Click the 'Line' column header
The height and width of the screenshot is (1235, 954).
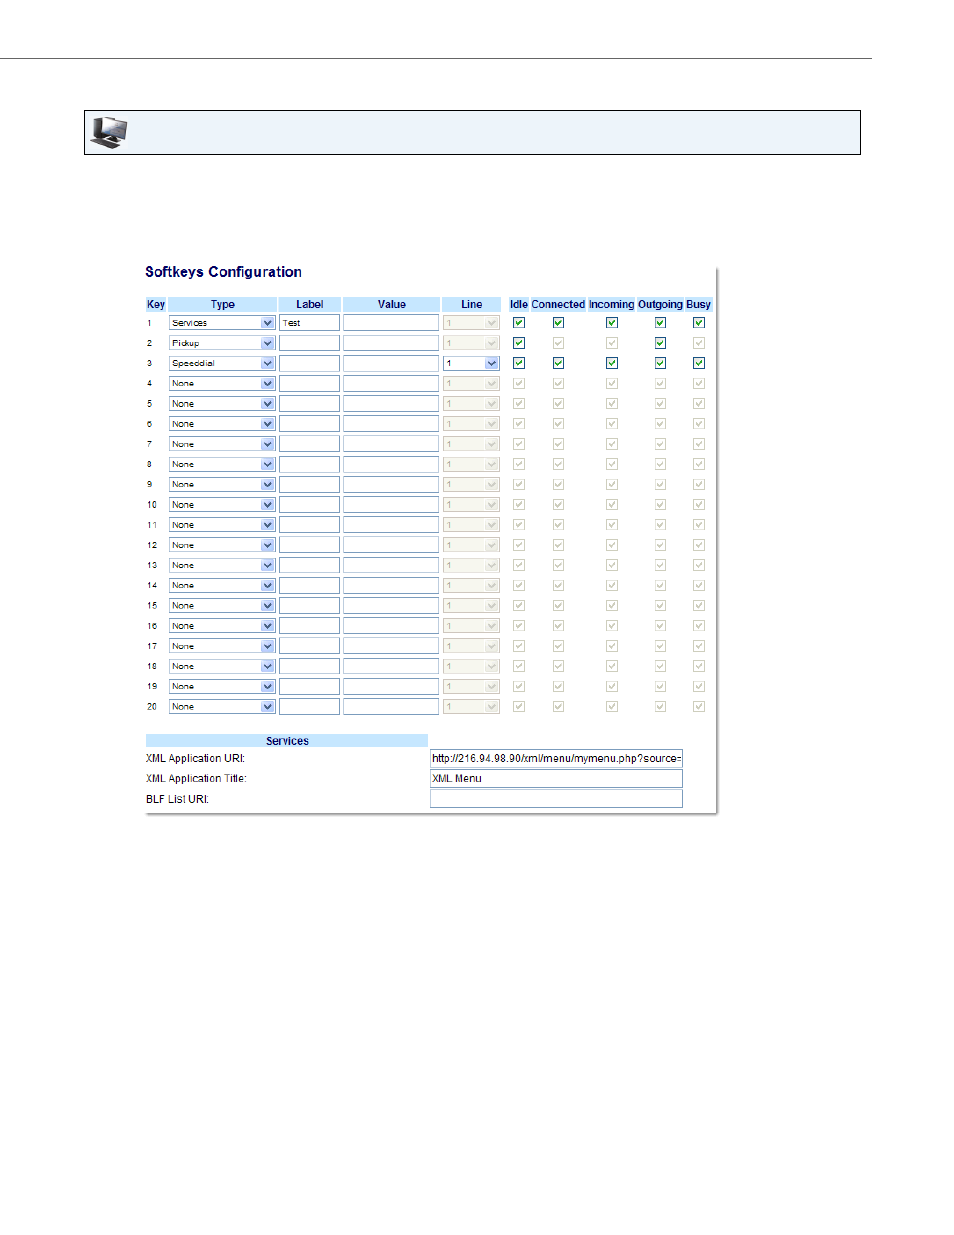coord(472,304)
